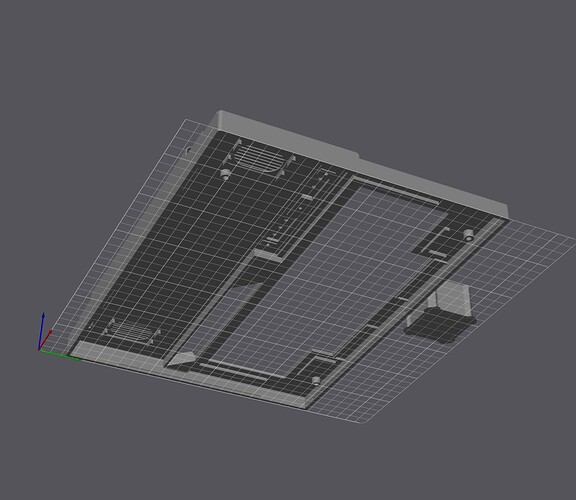576x500 pixels.
Task: Select the large oval vent grille
Action: click(260, 158)
